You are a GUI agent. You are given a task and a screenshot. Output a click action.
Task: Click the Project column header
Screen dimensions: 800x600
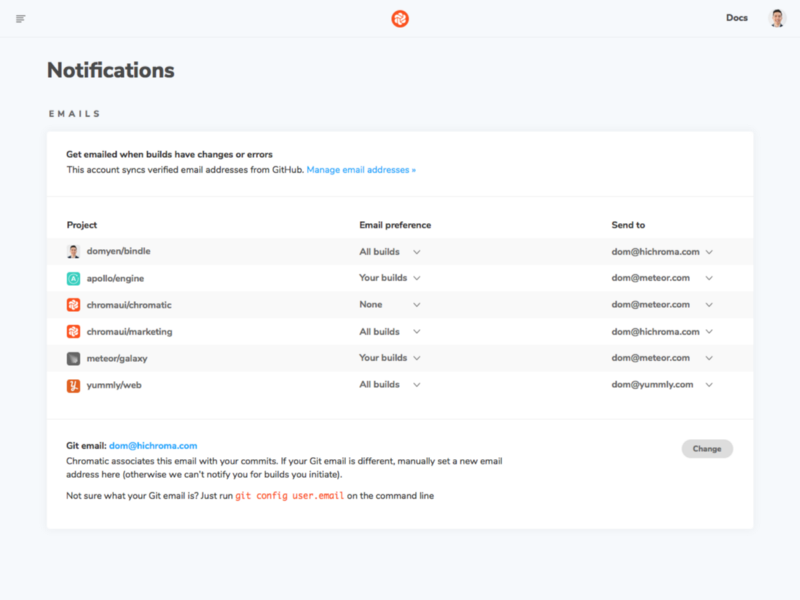pos(82,225)
